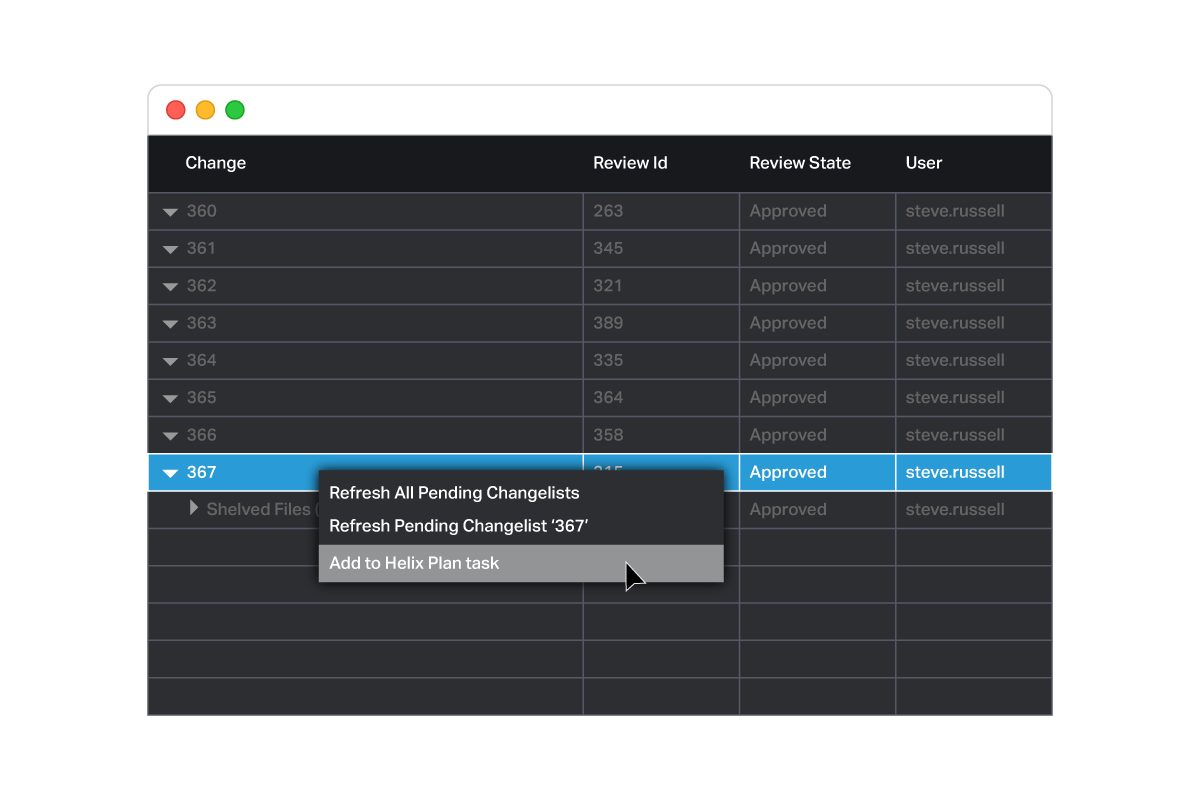Select Refresh Pending Changelist '367'
The height and width of the screenshot is (800, 1200).
click(459, 526)
